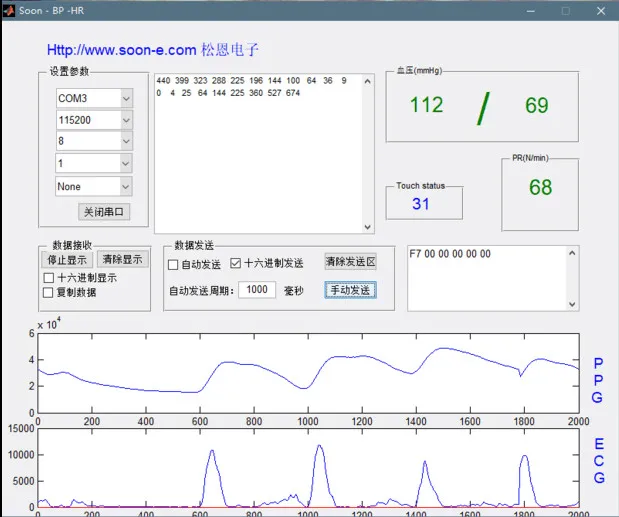
Task: Click the received data text area
Action: point(259,154)
